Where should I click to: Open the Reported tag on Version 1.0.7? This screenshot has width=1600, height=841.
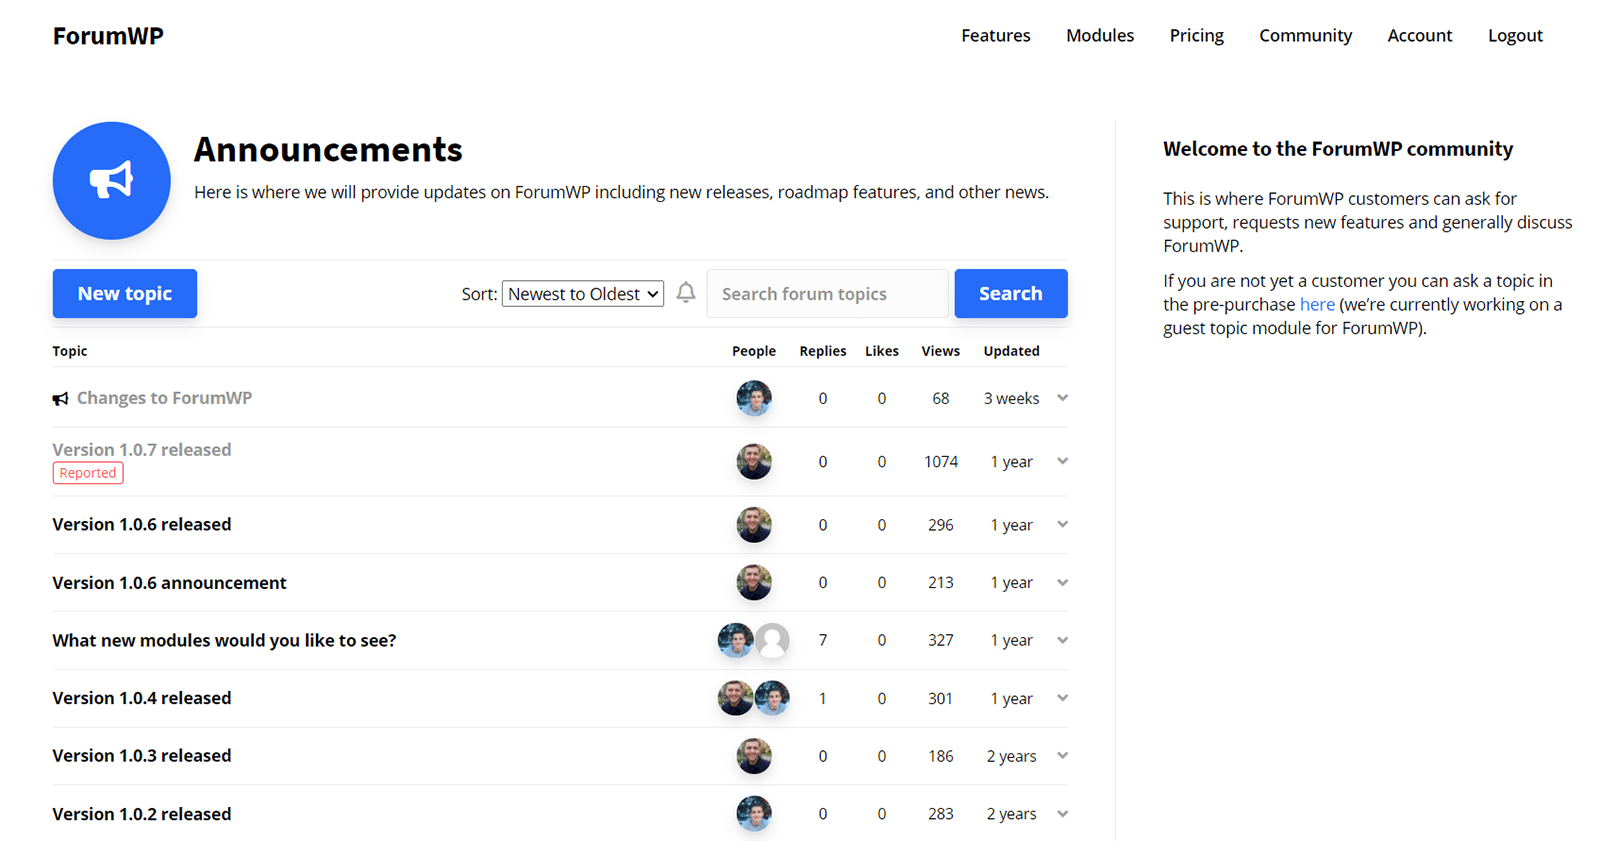point(88,473)
